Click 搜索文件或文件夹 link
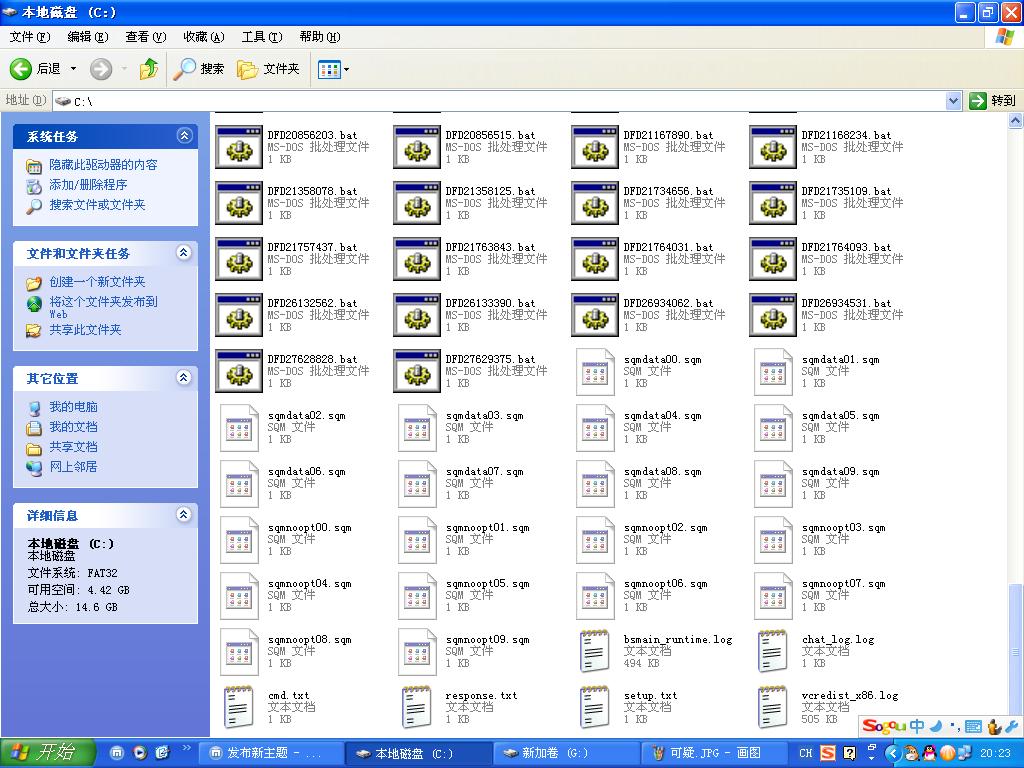Viewport: 1024px width, 768px height. [x=97, y=205]
